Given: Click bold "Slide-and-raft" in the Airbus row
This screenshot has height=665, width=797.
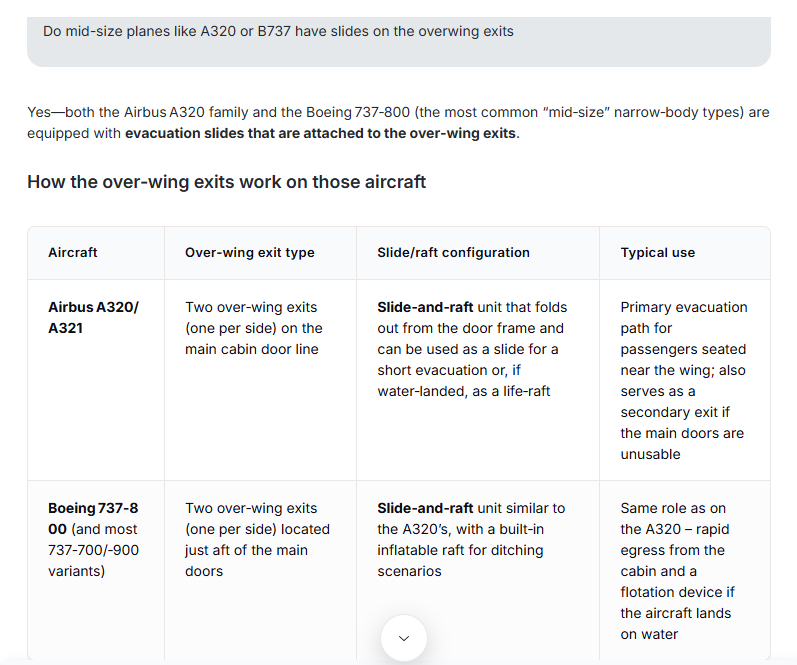Looking at the screenshot, I should pos(425,307).
